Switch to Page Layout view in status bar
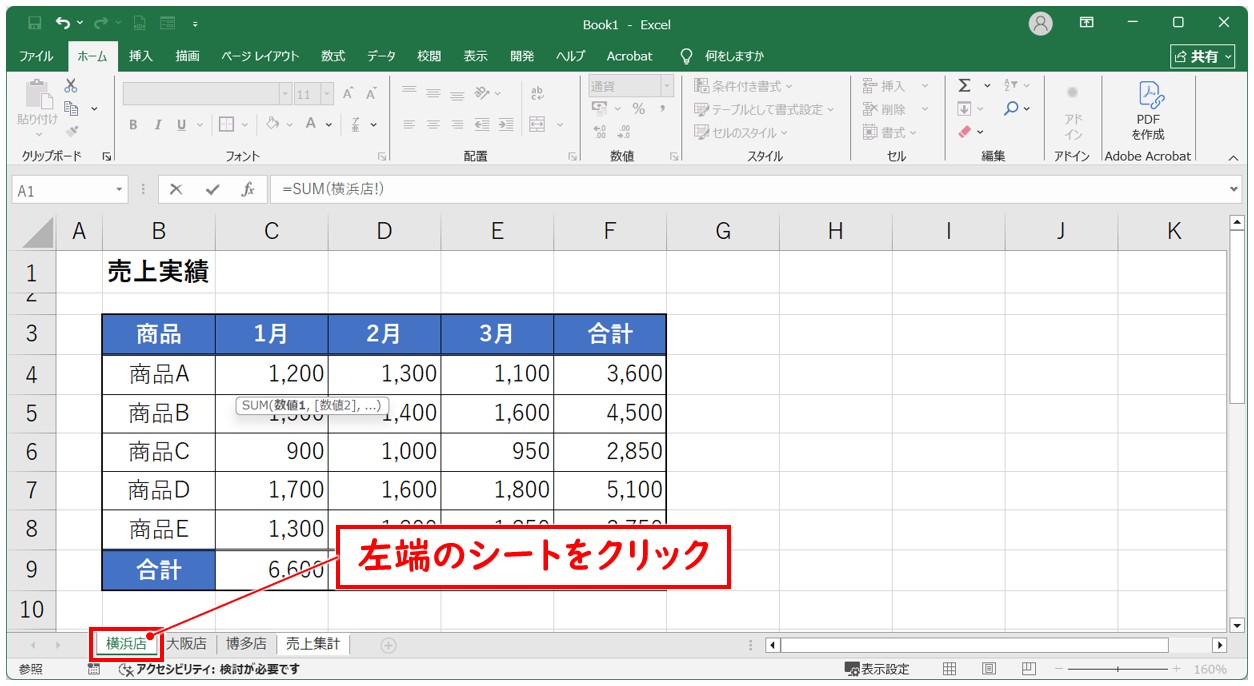The image size is (1254, 686). (x=988, y=669)
